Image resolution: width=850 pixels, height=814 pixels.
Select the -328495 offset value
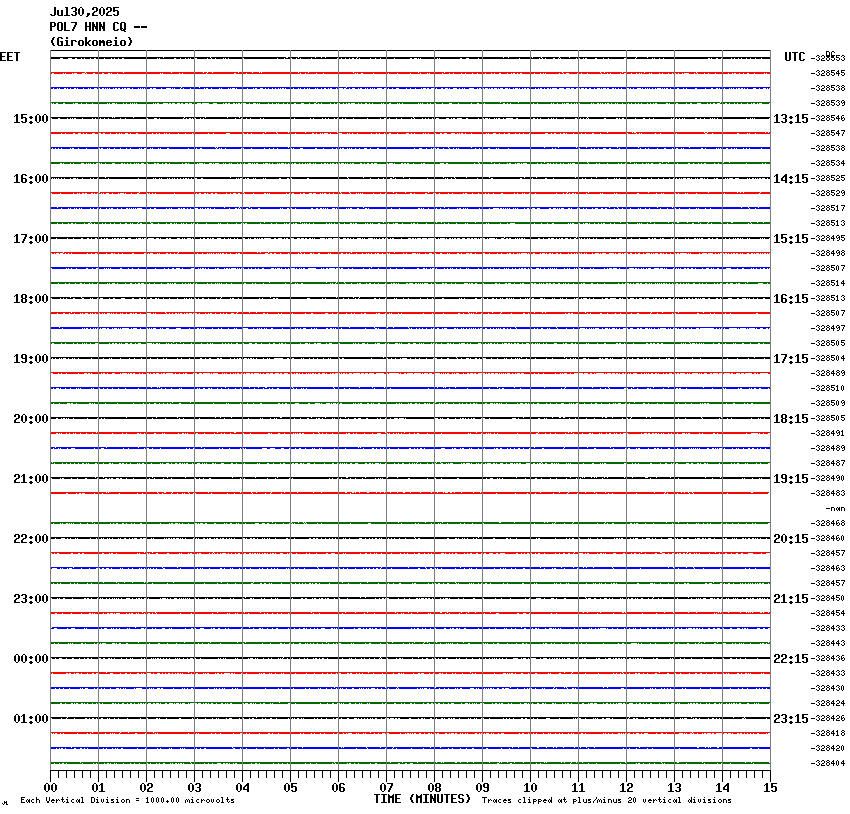point(828,238)
